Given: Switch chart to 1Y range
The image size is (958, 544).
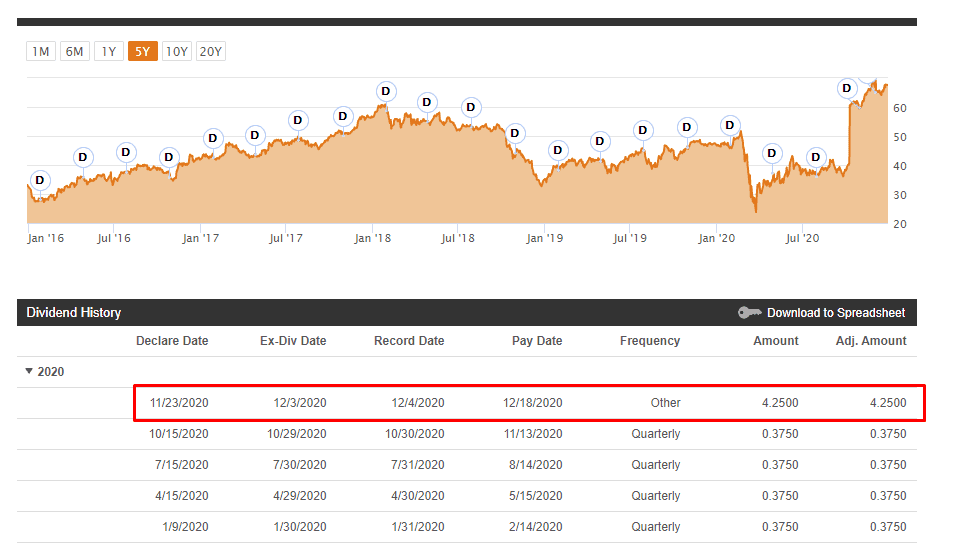Looking at the screenshot, I should point(109,51).
